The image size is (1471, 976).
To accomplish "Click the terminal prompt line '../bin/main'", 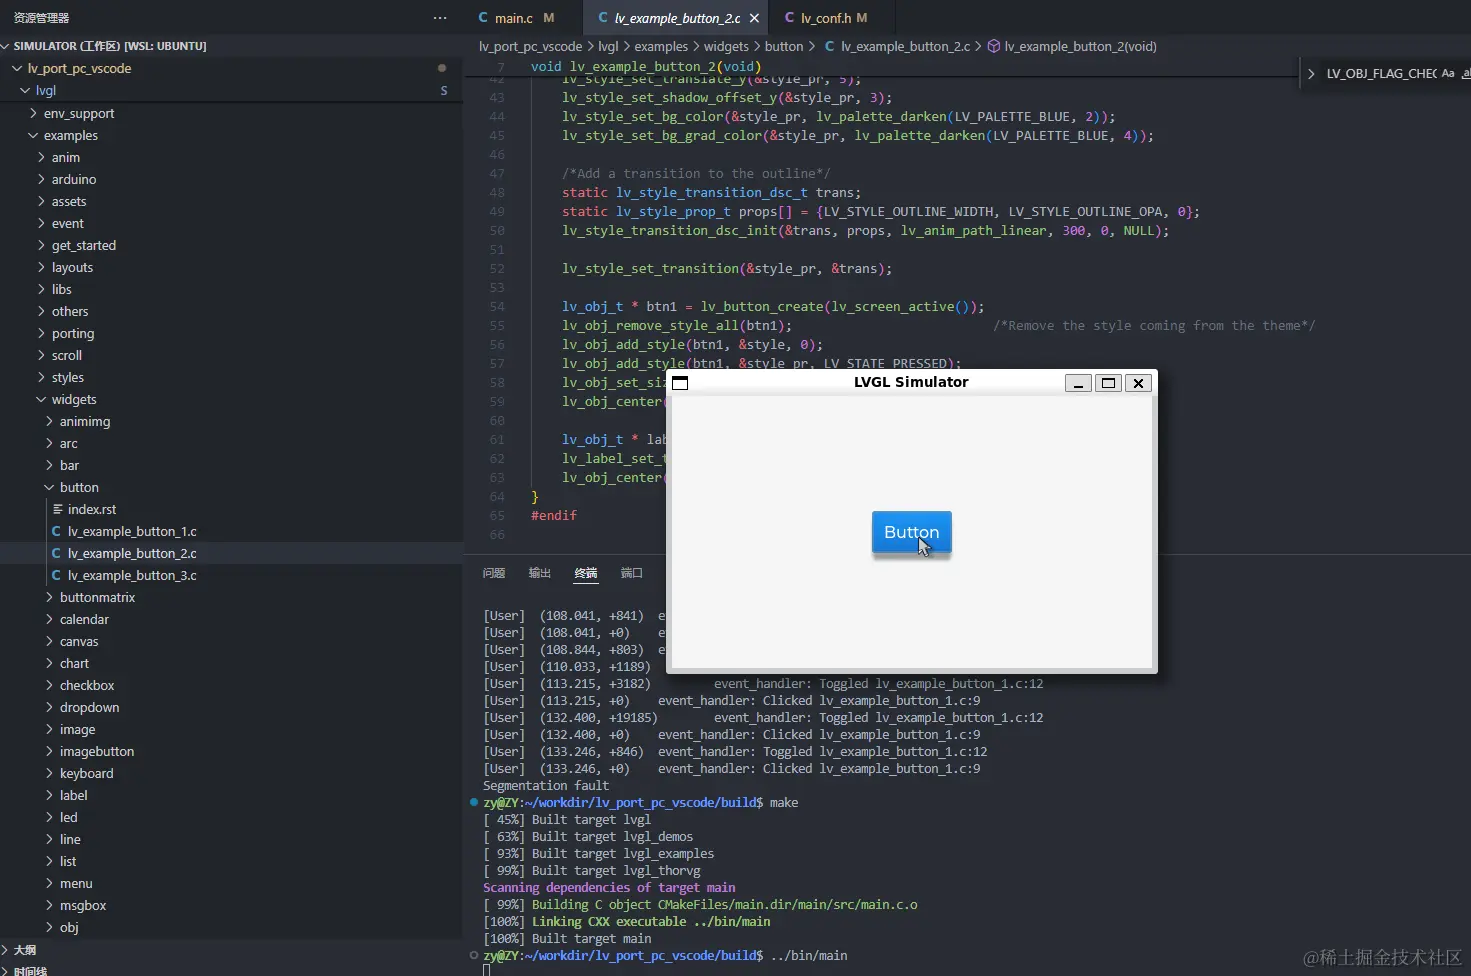I will pos(809,955).
